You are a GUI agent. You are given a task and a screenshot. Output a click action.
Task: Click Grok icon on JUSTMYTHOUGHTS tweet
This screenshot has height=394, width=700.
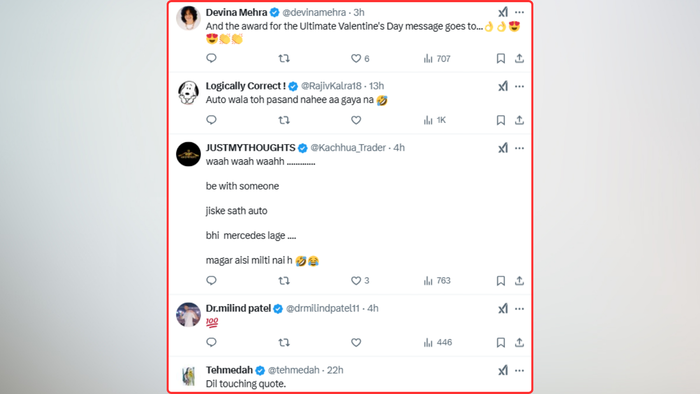pyautogui.click(x=503, y=148)
